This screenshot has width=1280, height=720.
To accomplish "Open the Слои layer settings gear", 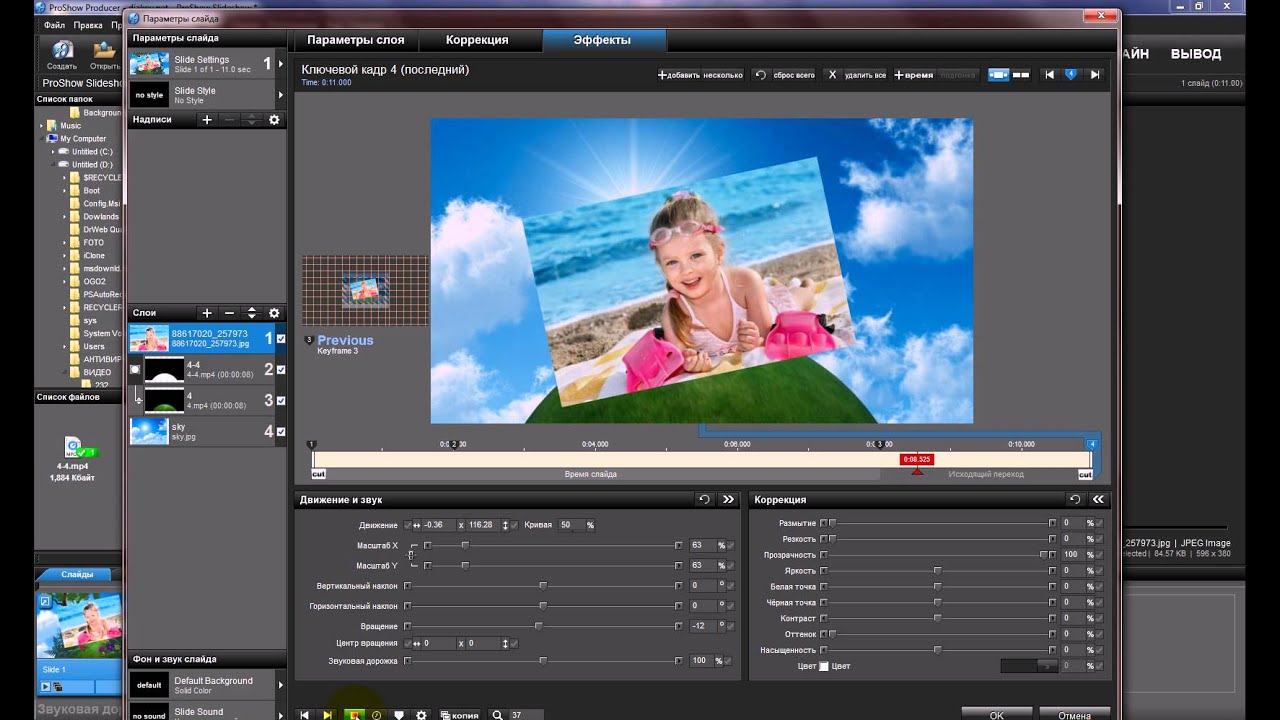I will [274, 313].
